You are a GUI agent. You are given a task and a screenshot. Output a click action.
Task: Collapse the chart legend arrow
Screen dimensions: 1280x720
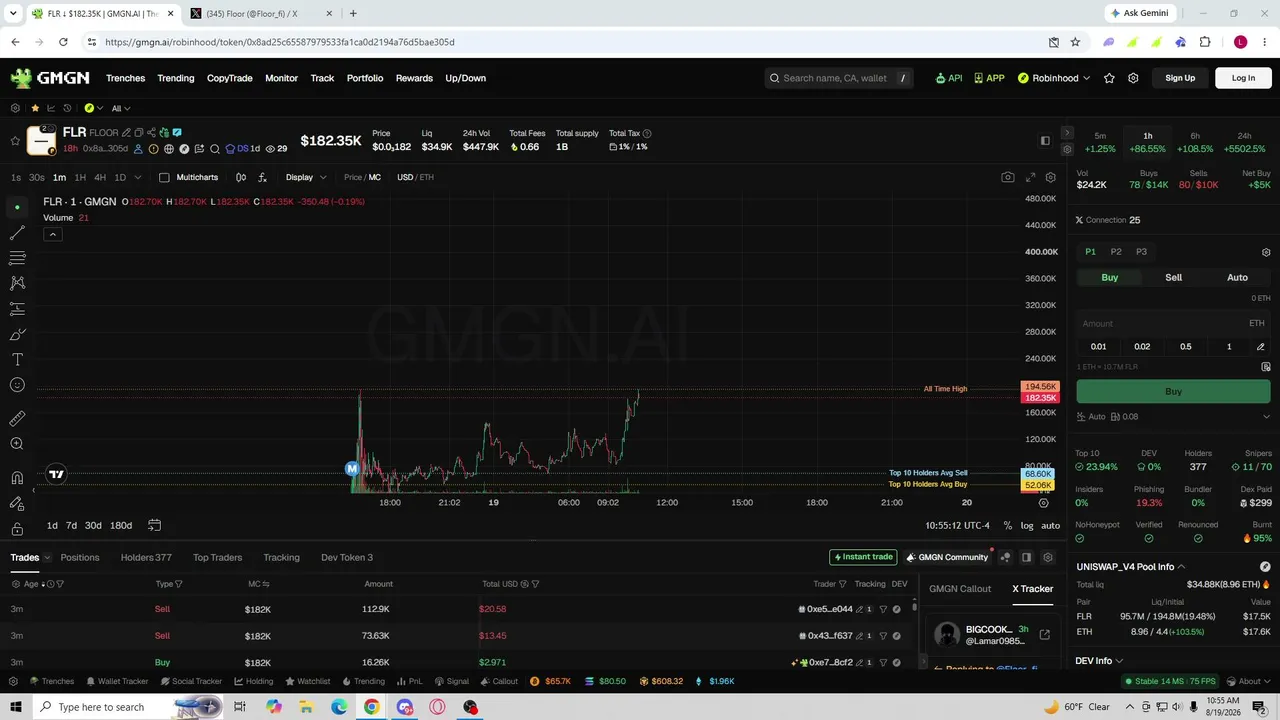tap(52, 235)
